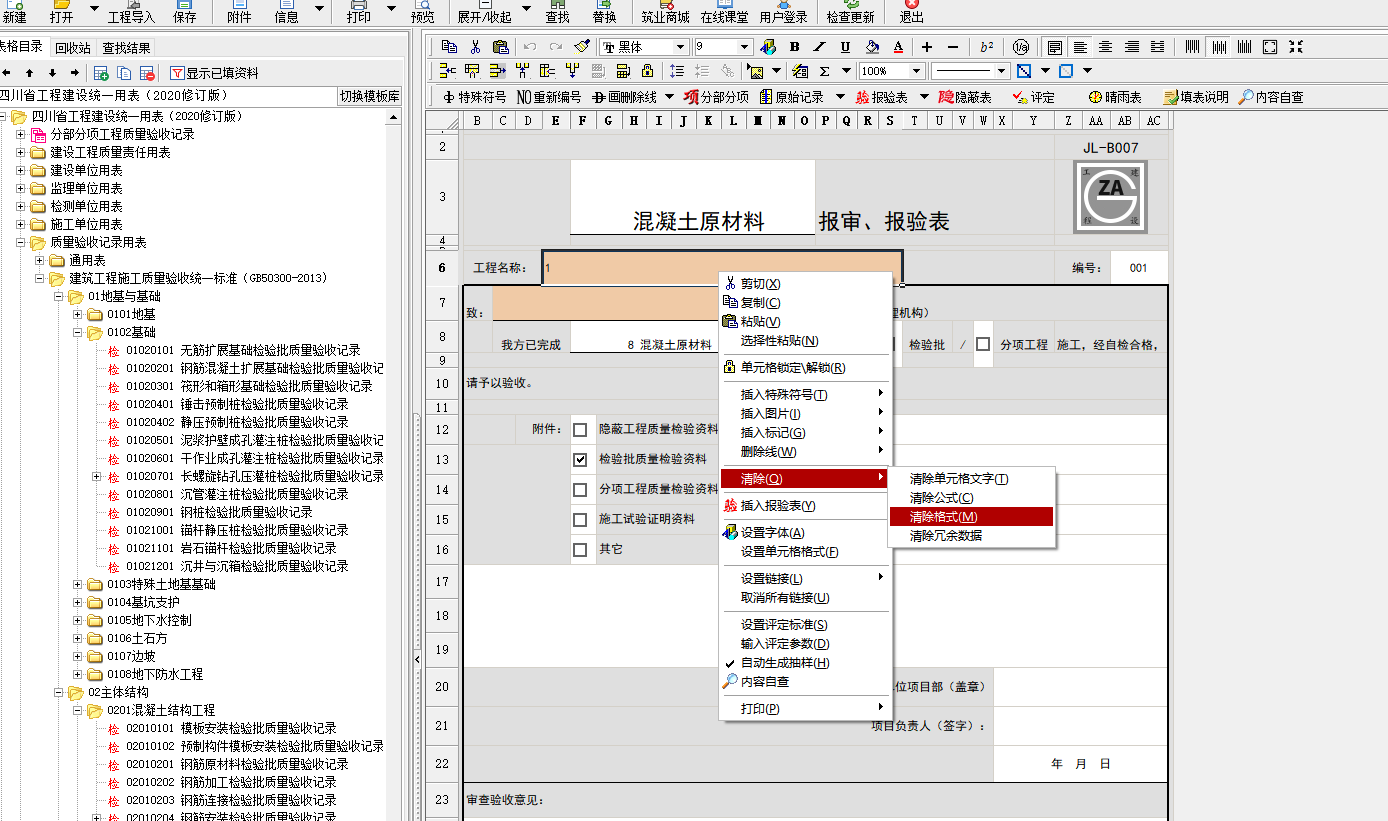Click the scissors cut icon in toolbar

coord(475,47)
